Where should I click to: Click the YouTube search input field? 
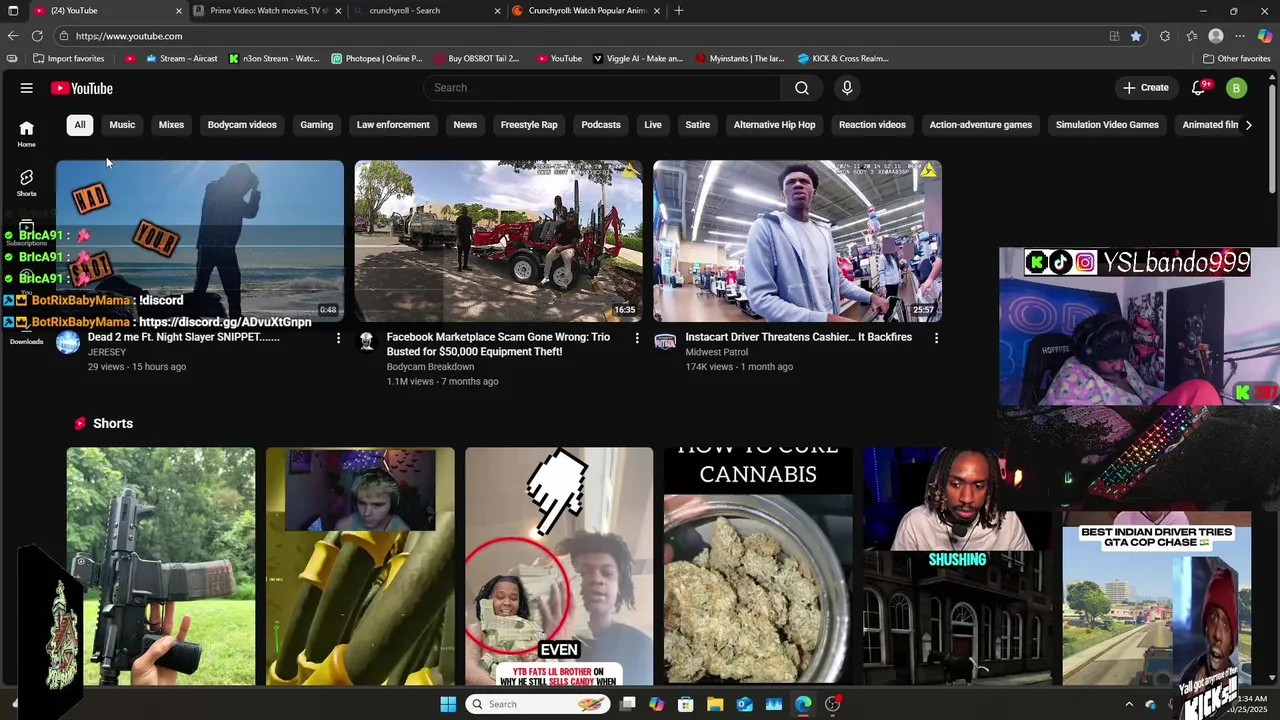(603, 88)
